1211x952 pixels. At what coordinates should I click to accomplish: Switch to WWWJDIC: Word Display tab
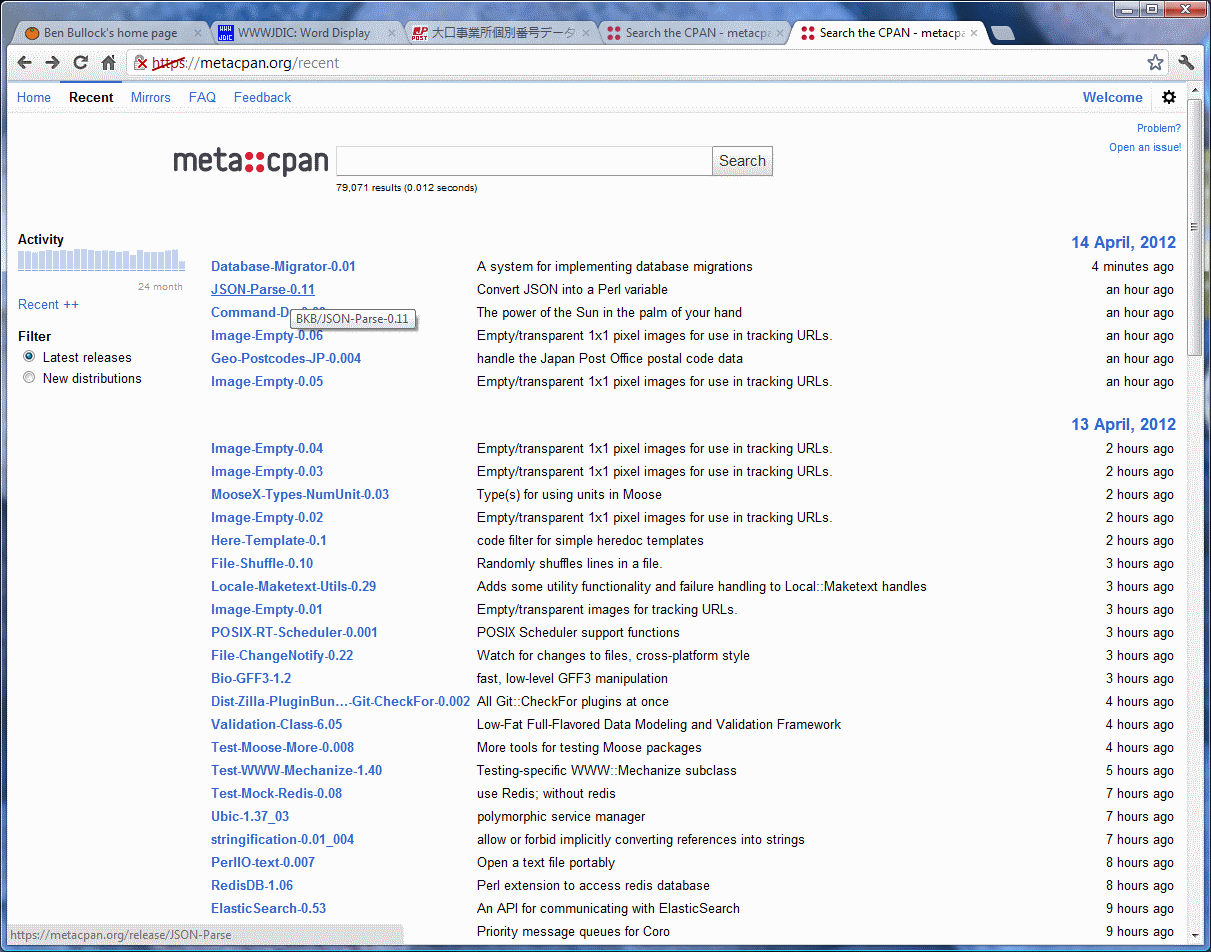304,33
